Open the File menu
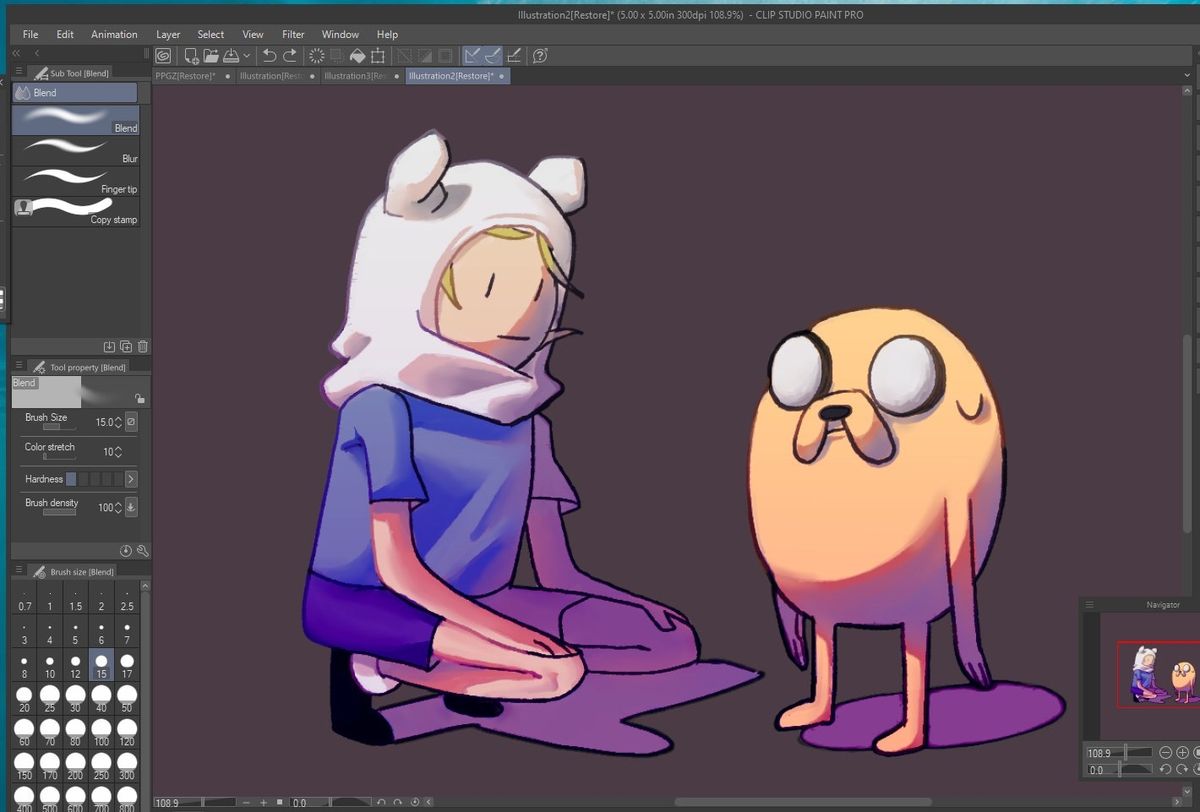Screen dimensions: 1200x812 pos(31,34)
